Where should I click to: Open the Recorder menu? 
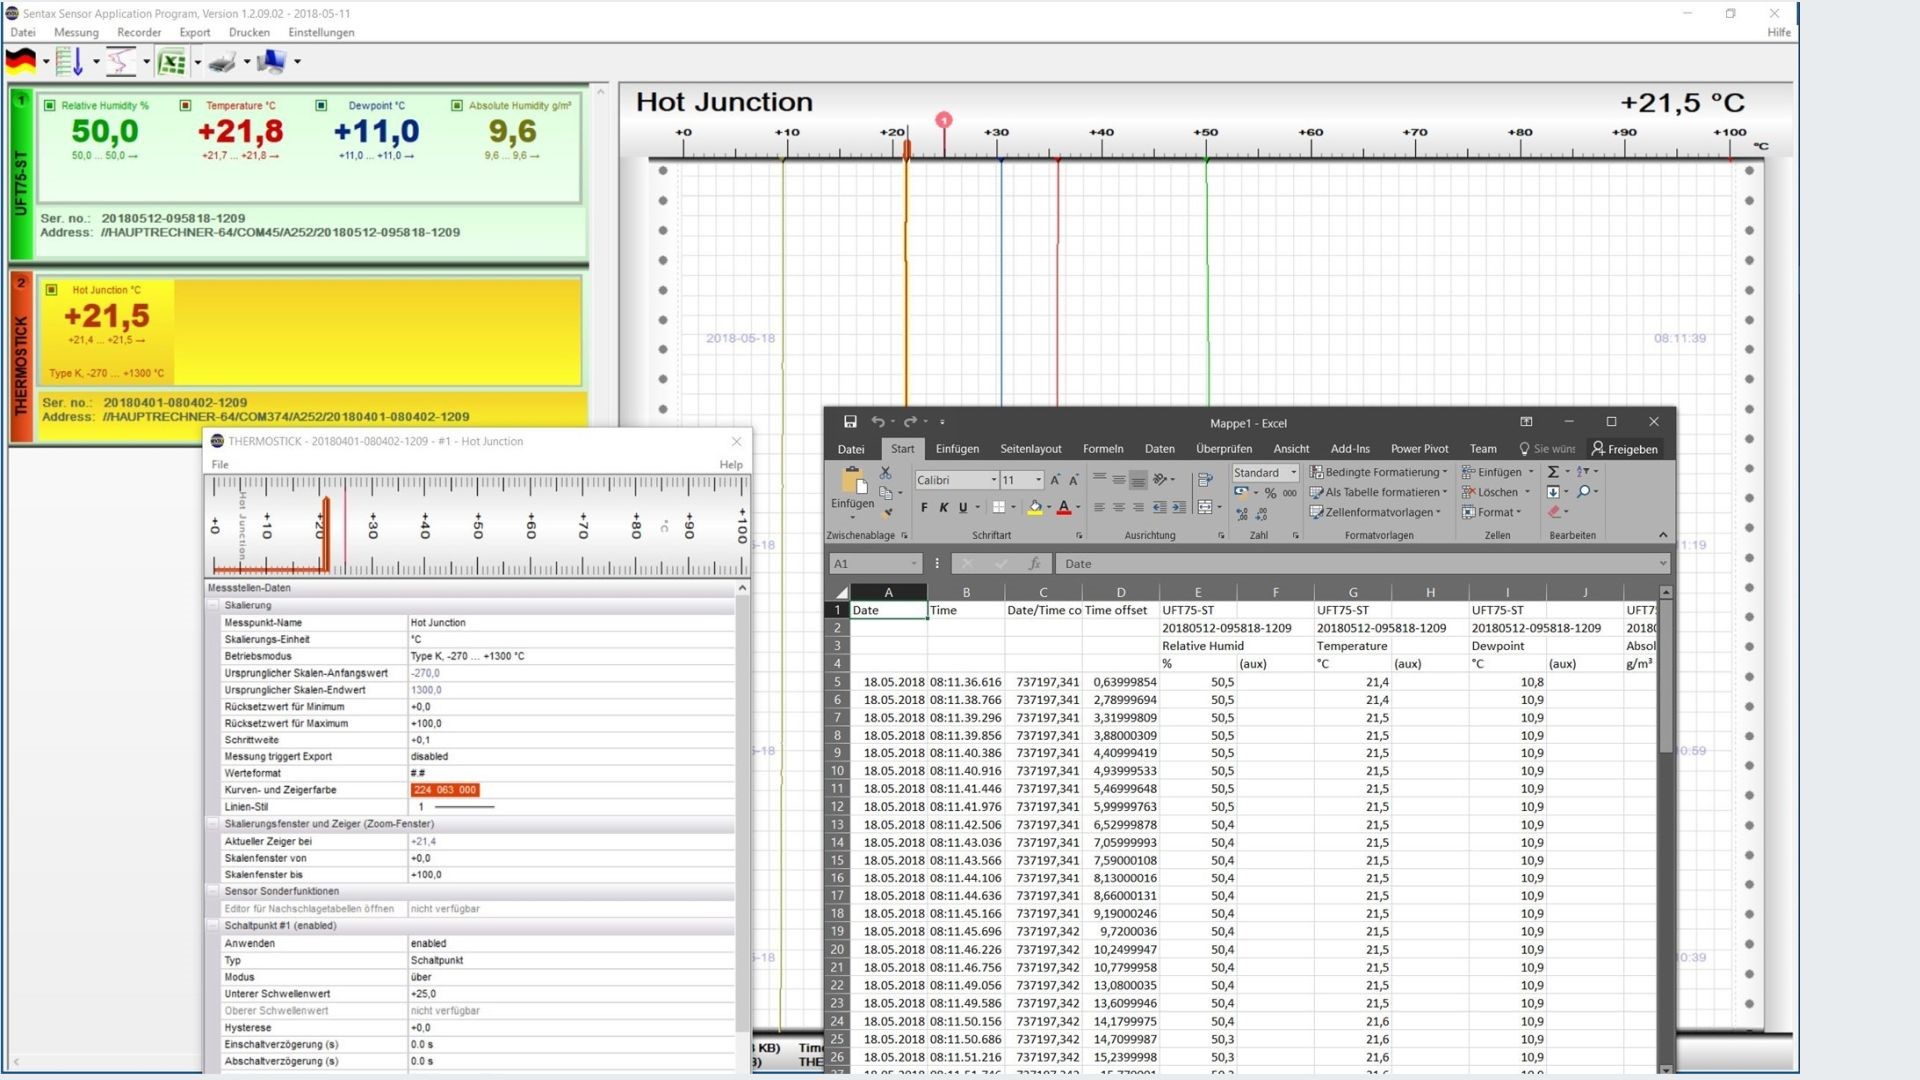[x=139, y=32]
